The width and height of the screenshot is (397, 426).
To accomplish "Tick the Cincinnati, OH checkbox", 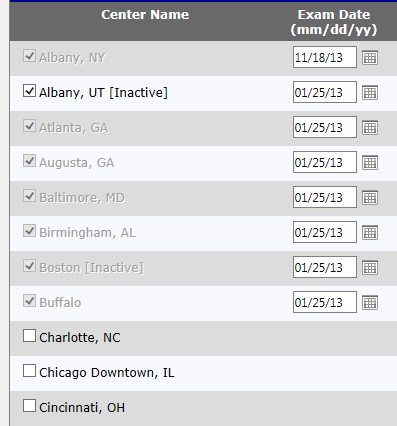I will tap(29, 405).
